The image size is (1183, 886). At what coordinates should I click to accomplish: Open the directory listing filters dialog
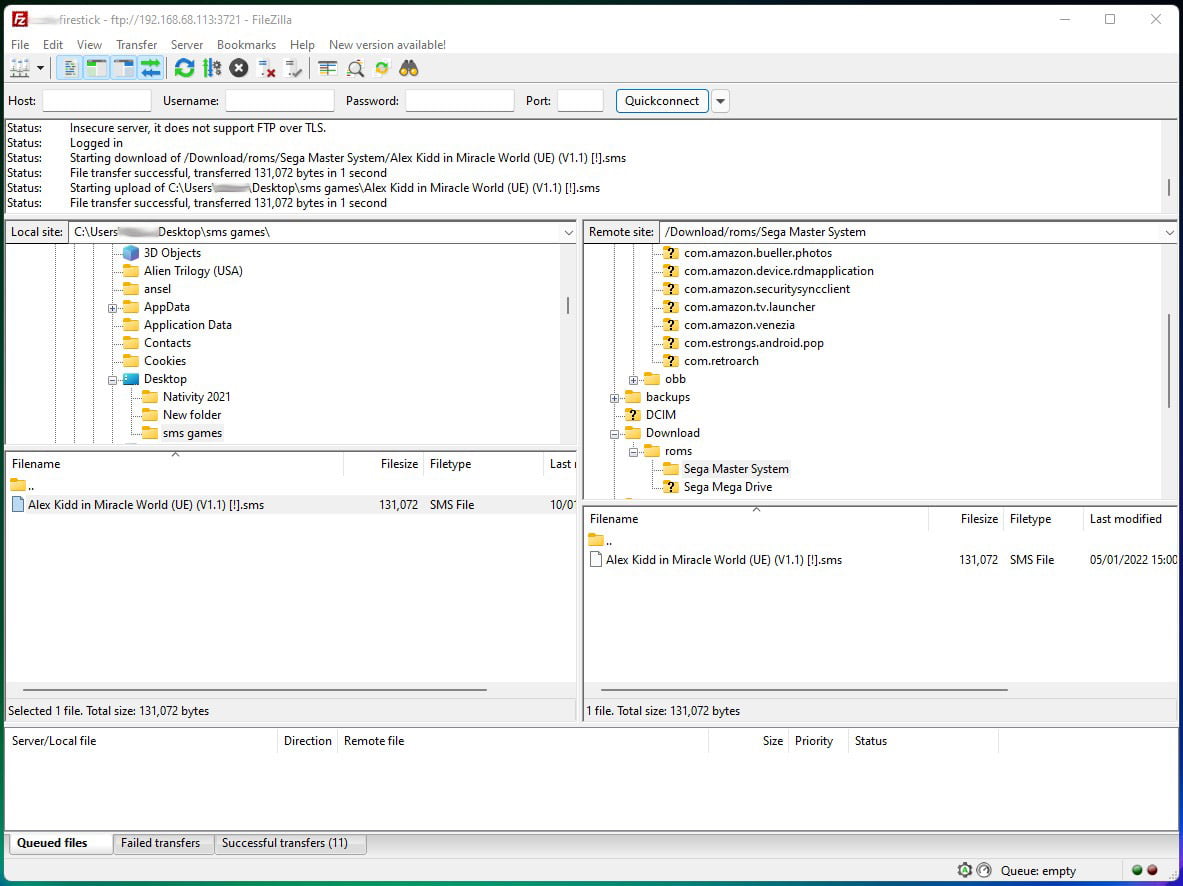pos(327,69)
